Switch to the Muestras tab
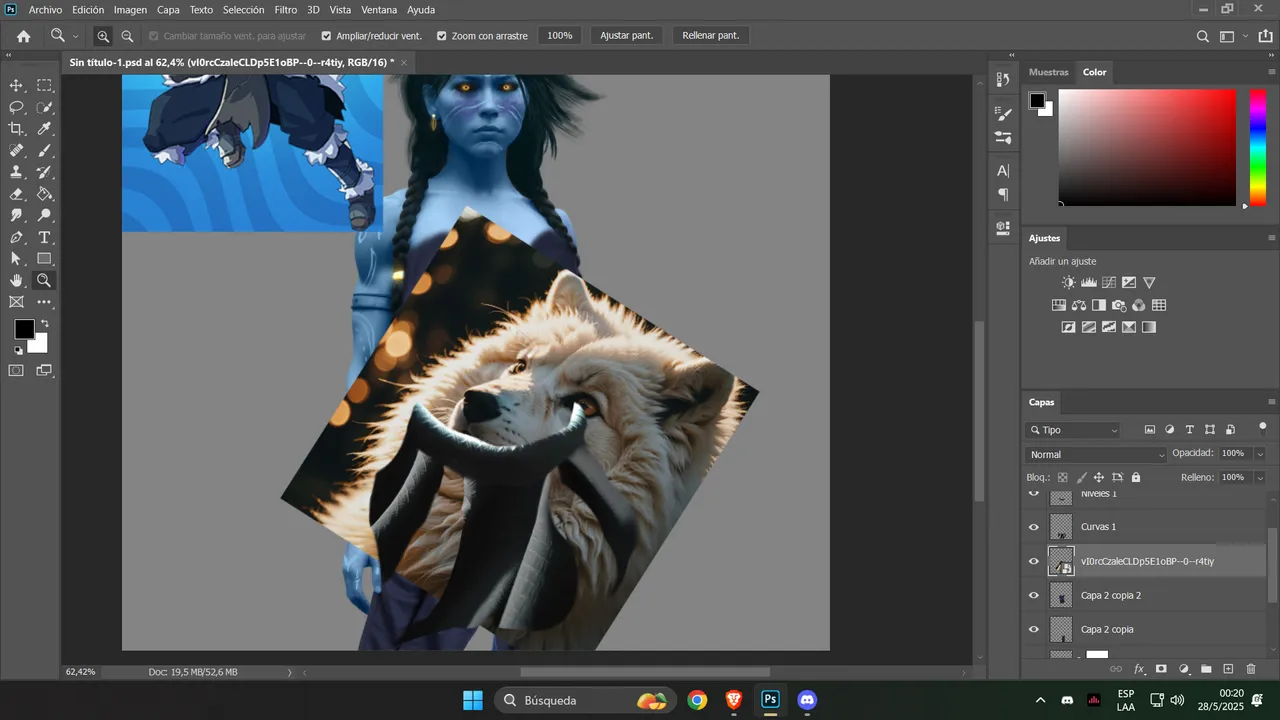 (1049, 72)
